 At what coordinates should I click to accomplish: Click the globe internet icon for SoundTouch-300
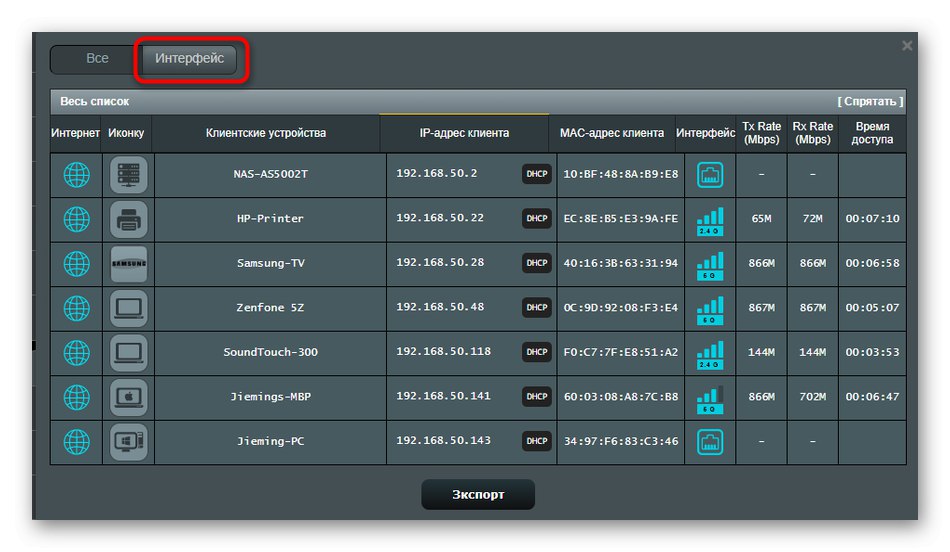pos(76,353)
